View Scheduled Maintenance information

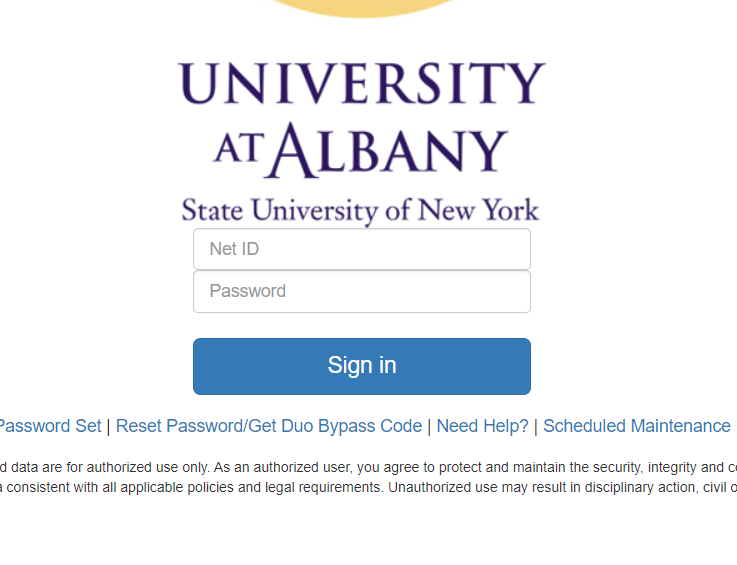point(636,426)
